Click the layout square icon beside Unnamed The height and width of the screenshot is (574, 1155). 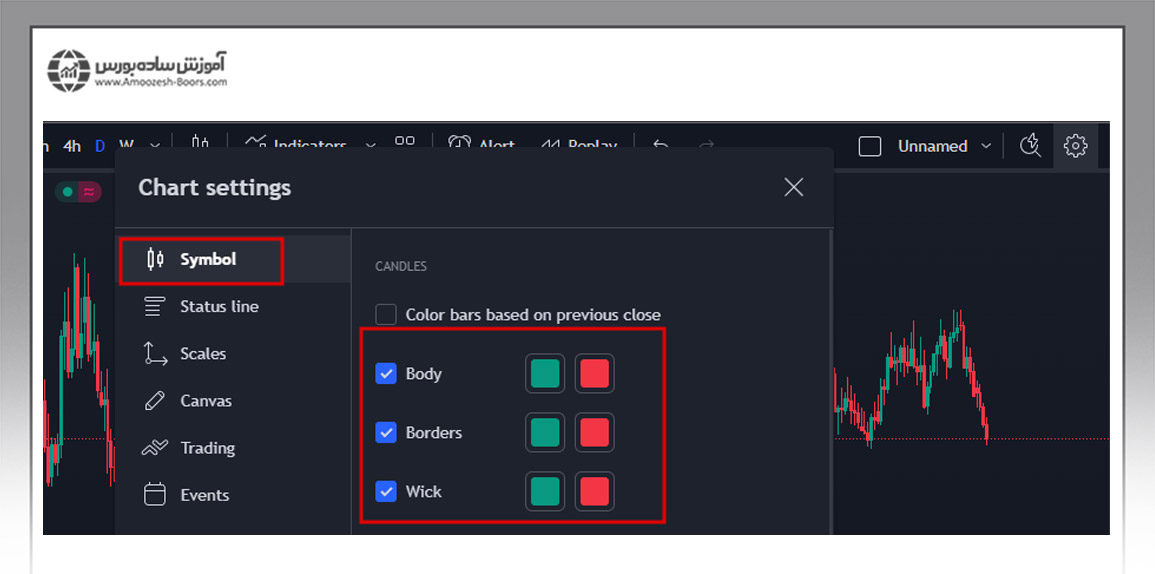(x=870, y=146)
